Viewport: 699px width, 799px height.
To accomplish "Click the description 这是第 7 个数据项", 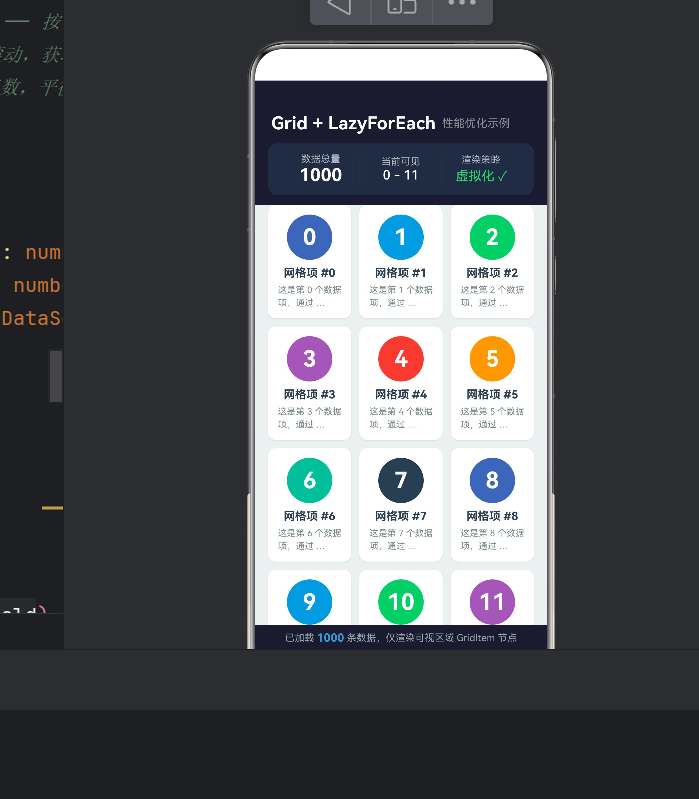I will coord(400,539).
